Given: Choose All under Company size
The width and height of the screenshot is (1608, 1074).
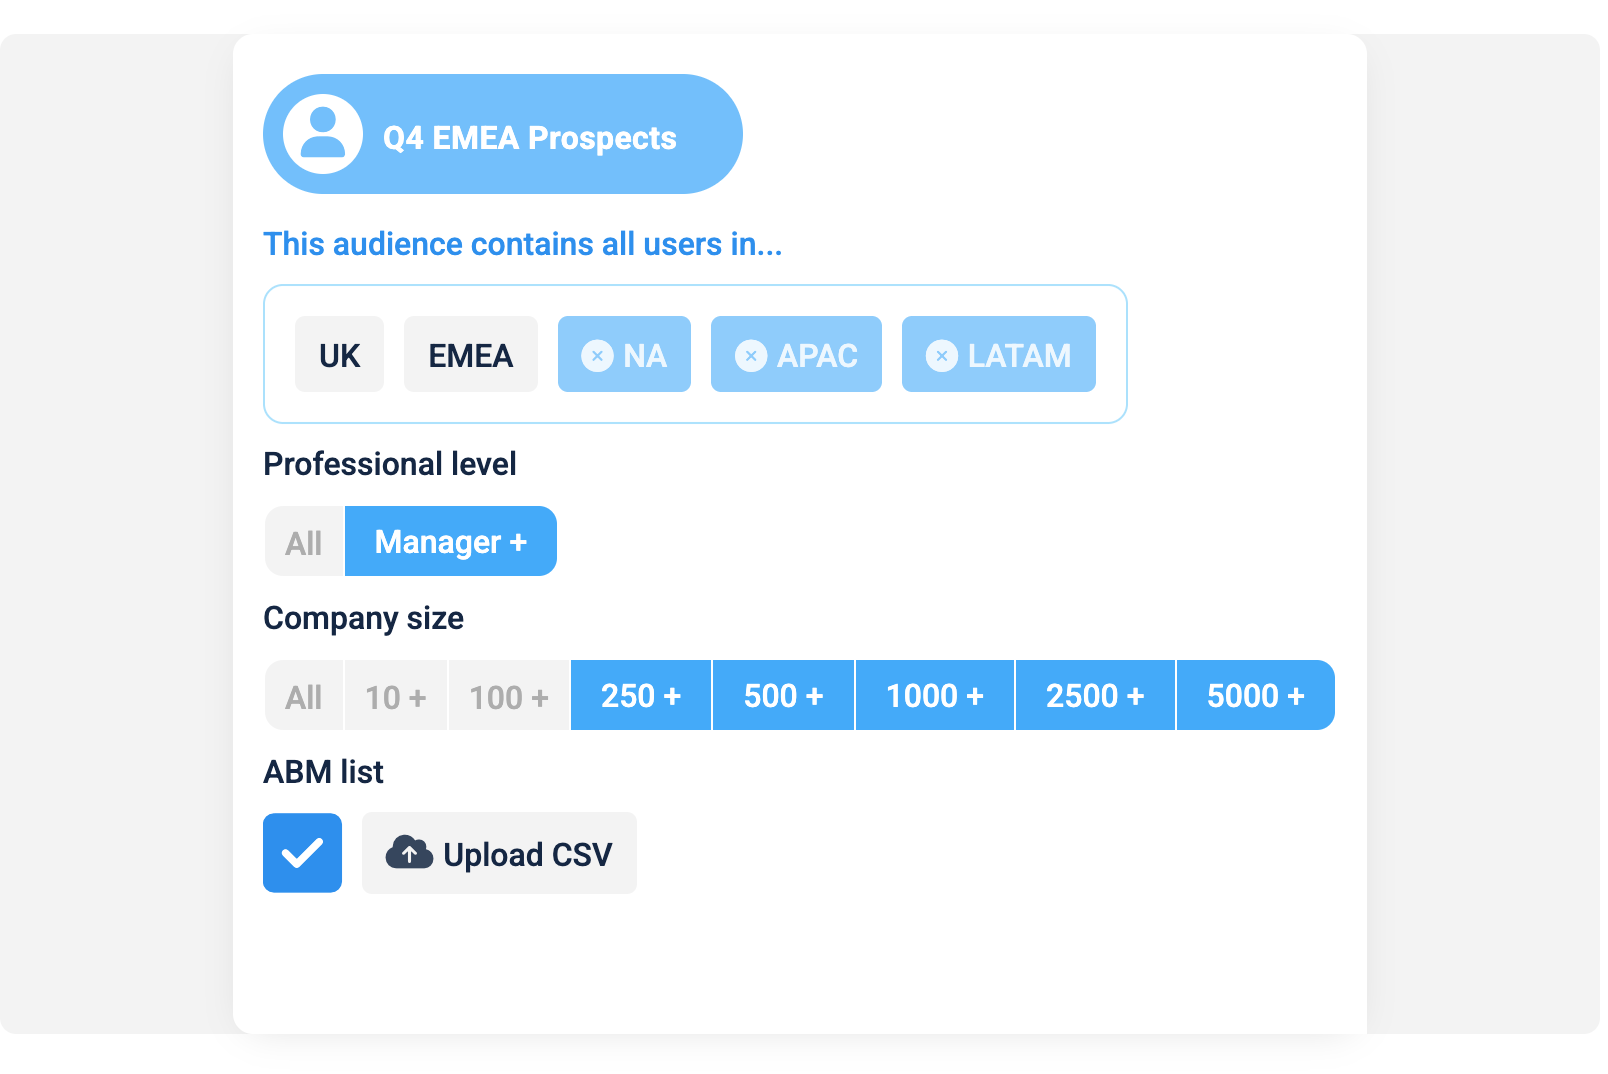Looking at the screenshot, I should 304,696.
